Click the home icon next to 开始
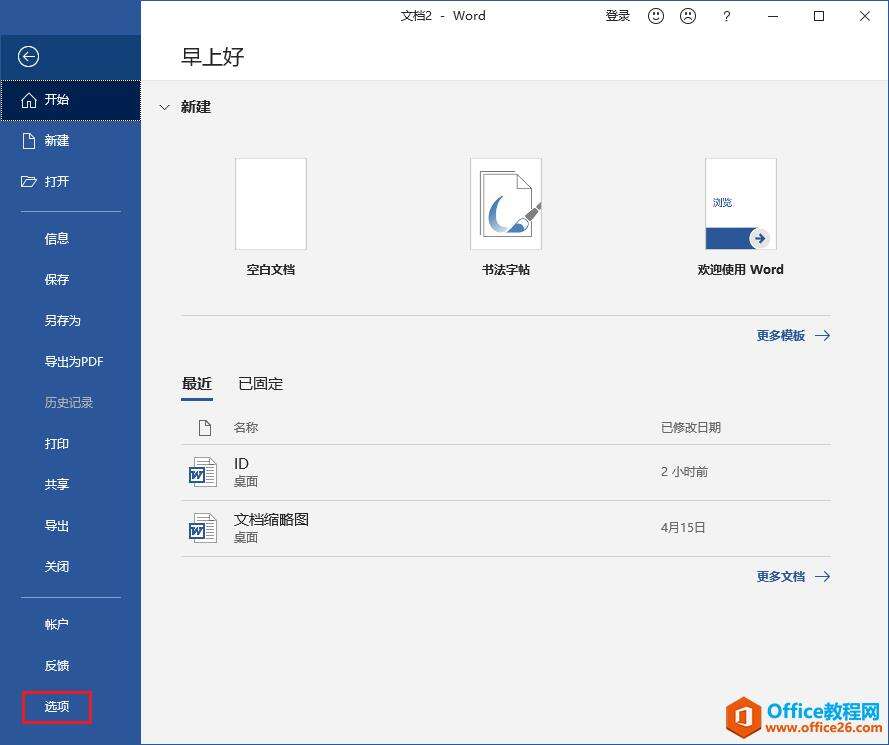889x745 pixels. pyautogui.click(x=28, y=100)
